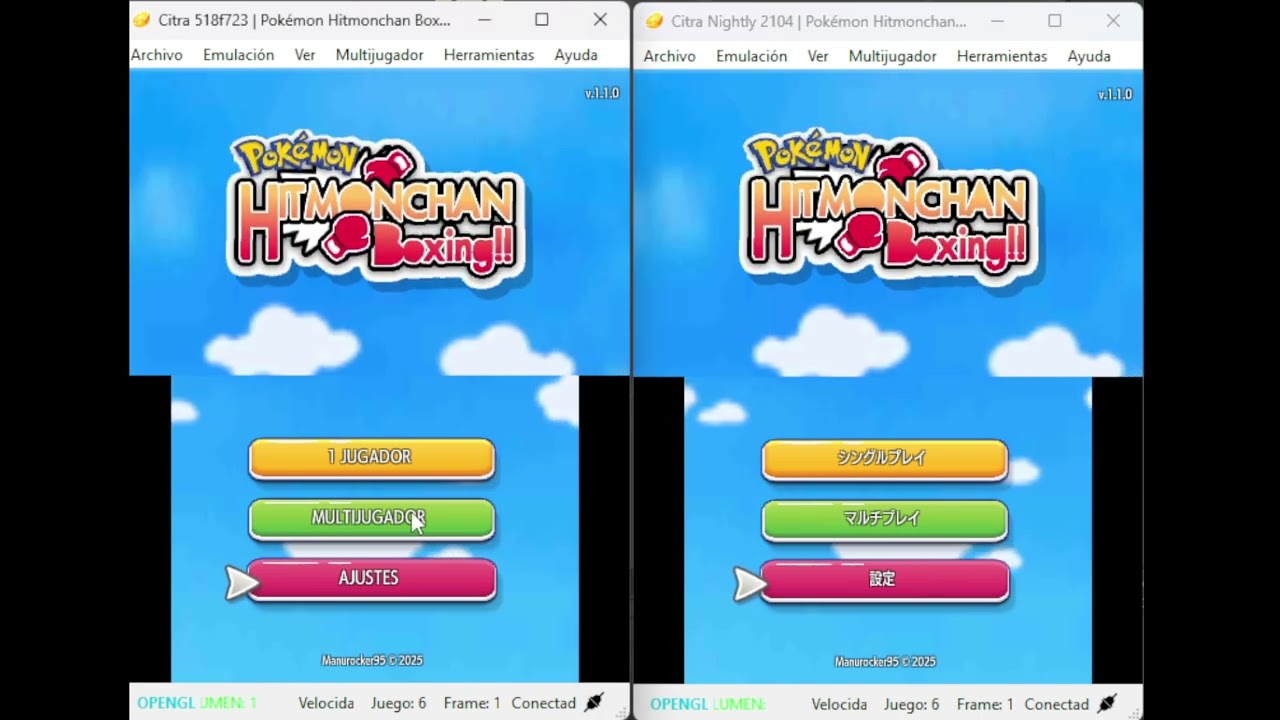Open Ayuda menu in Citra 518f723 window
The height and width of the screenshot is (720, 1280).
point(576,55)
